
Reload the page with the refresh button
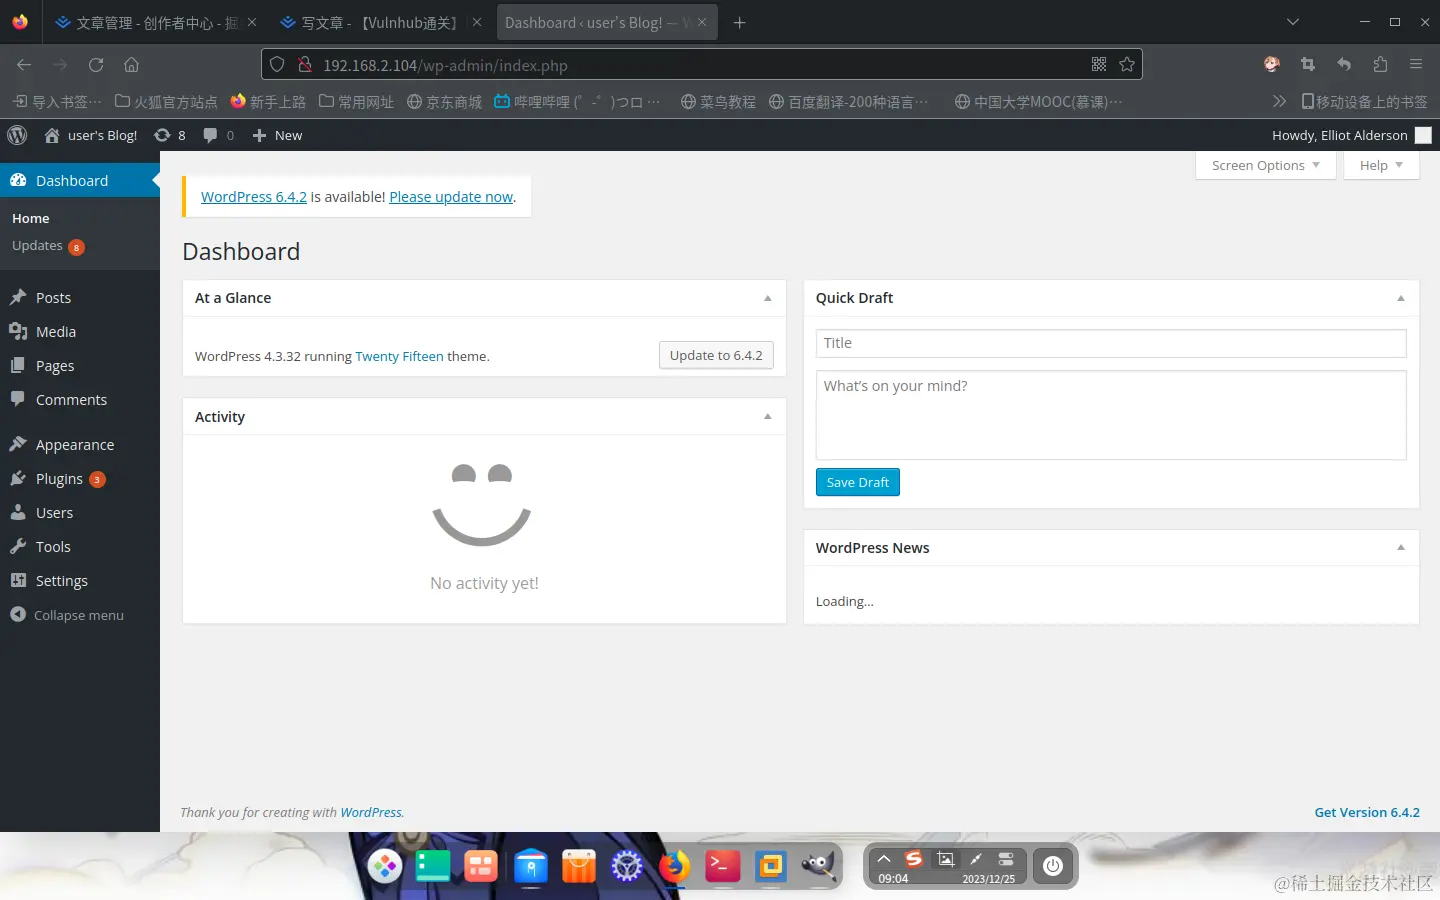[96, 65]
